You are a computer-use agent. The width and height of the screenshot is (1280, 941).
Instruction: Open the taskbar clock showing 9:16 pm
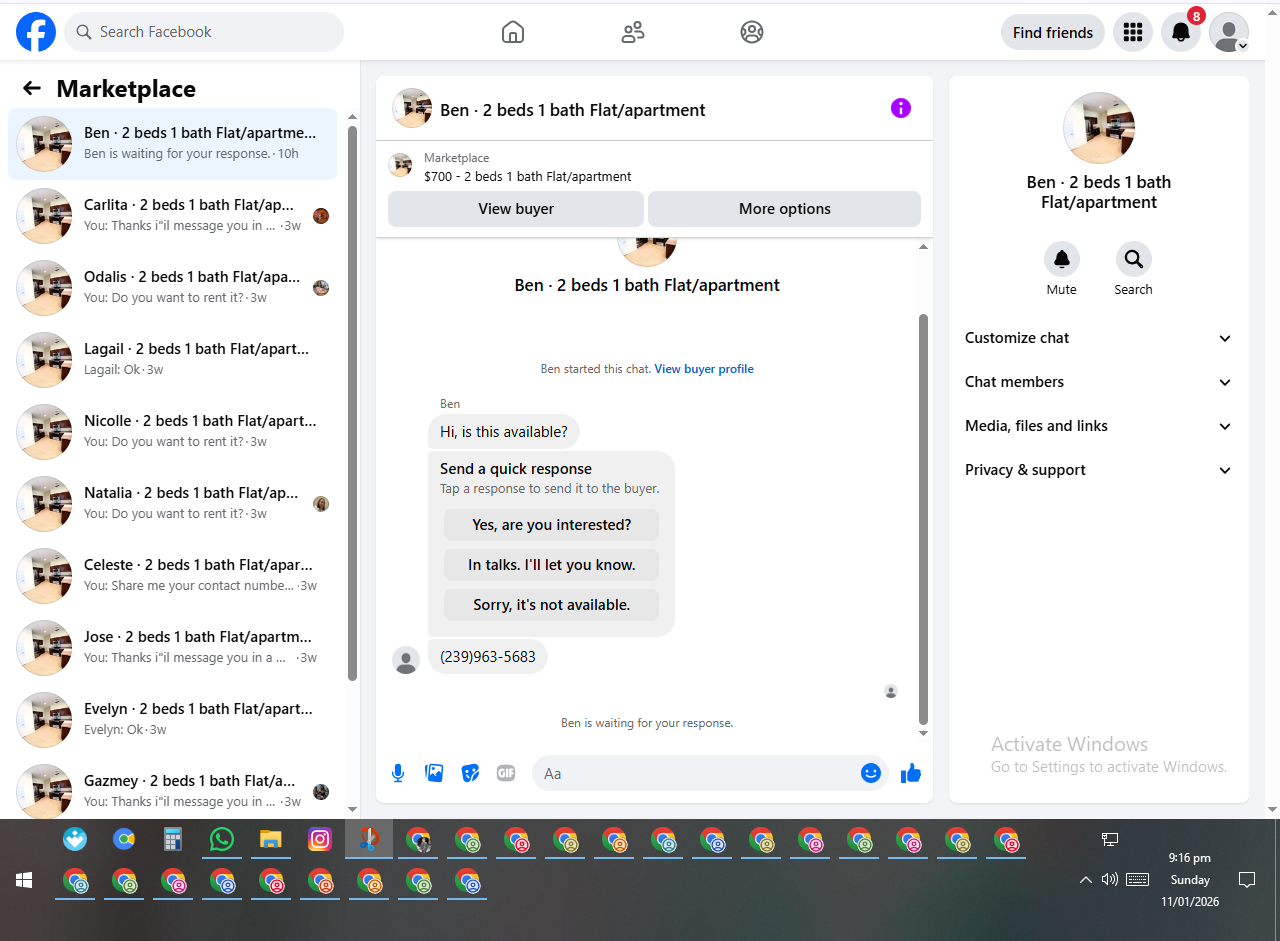(1190, 880)
